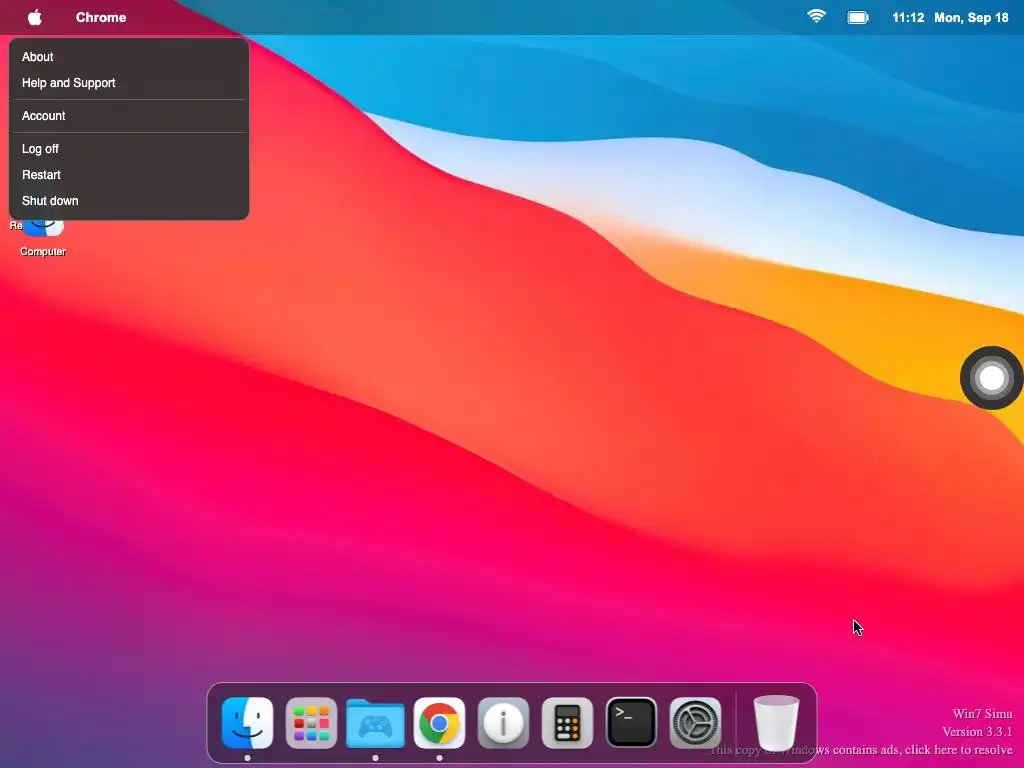Screen dimensions: 1024x768
Task: Select About from the Apple menu
Action: pyautogui.click(x=129, y=57)
